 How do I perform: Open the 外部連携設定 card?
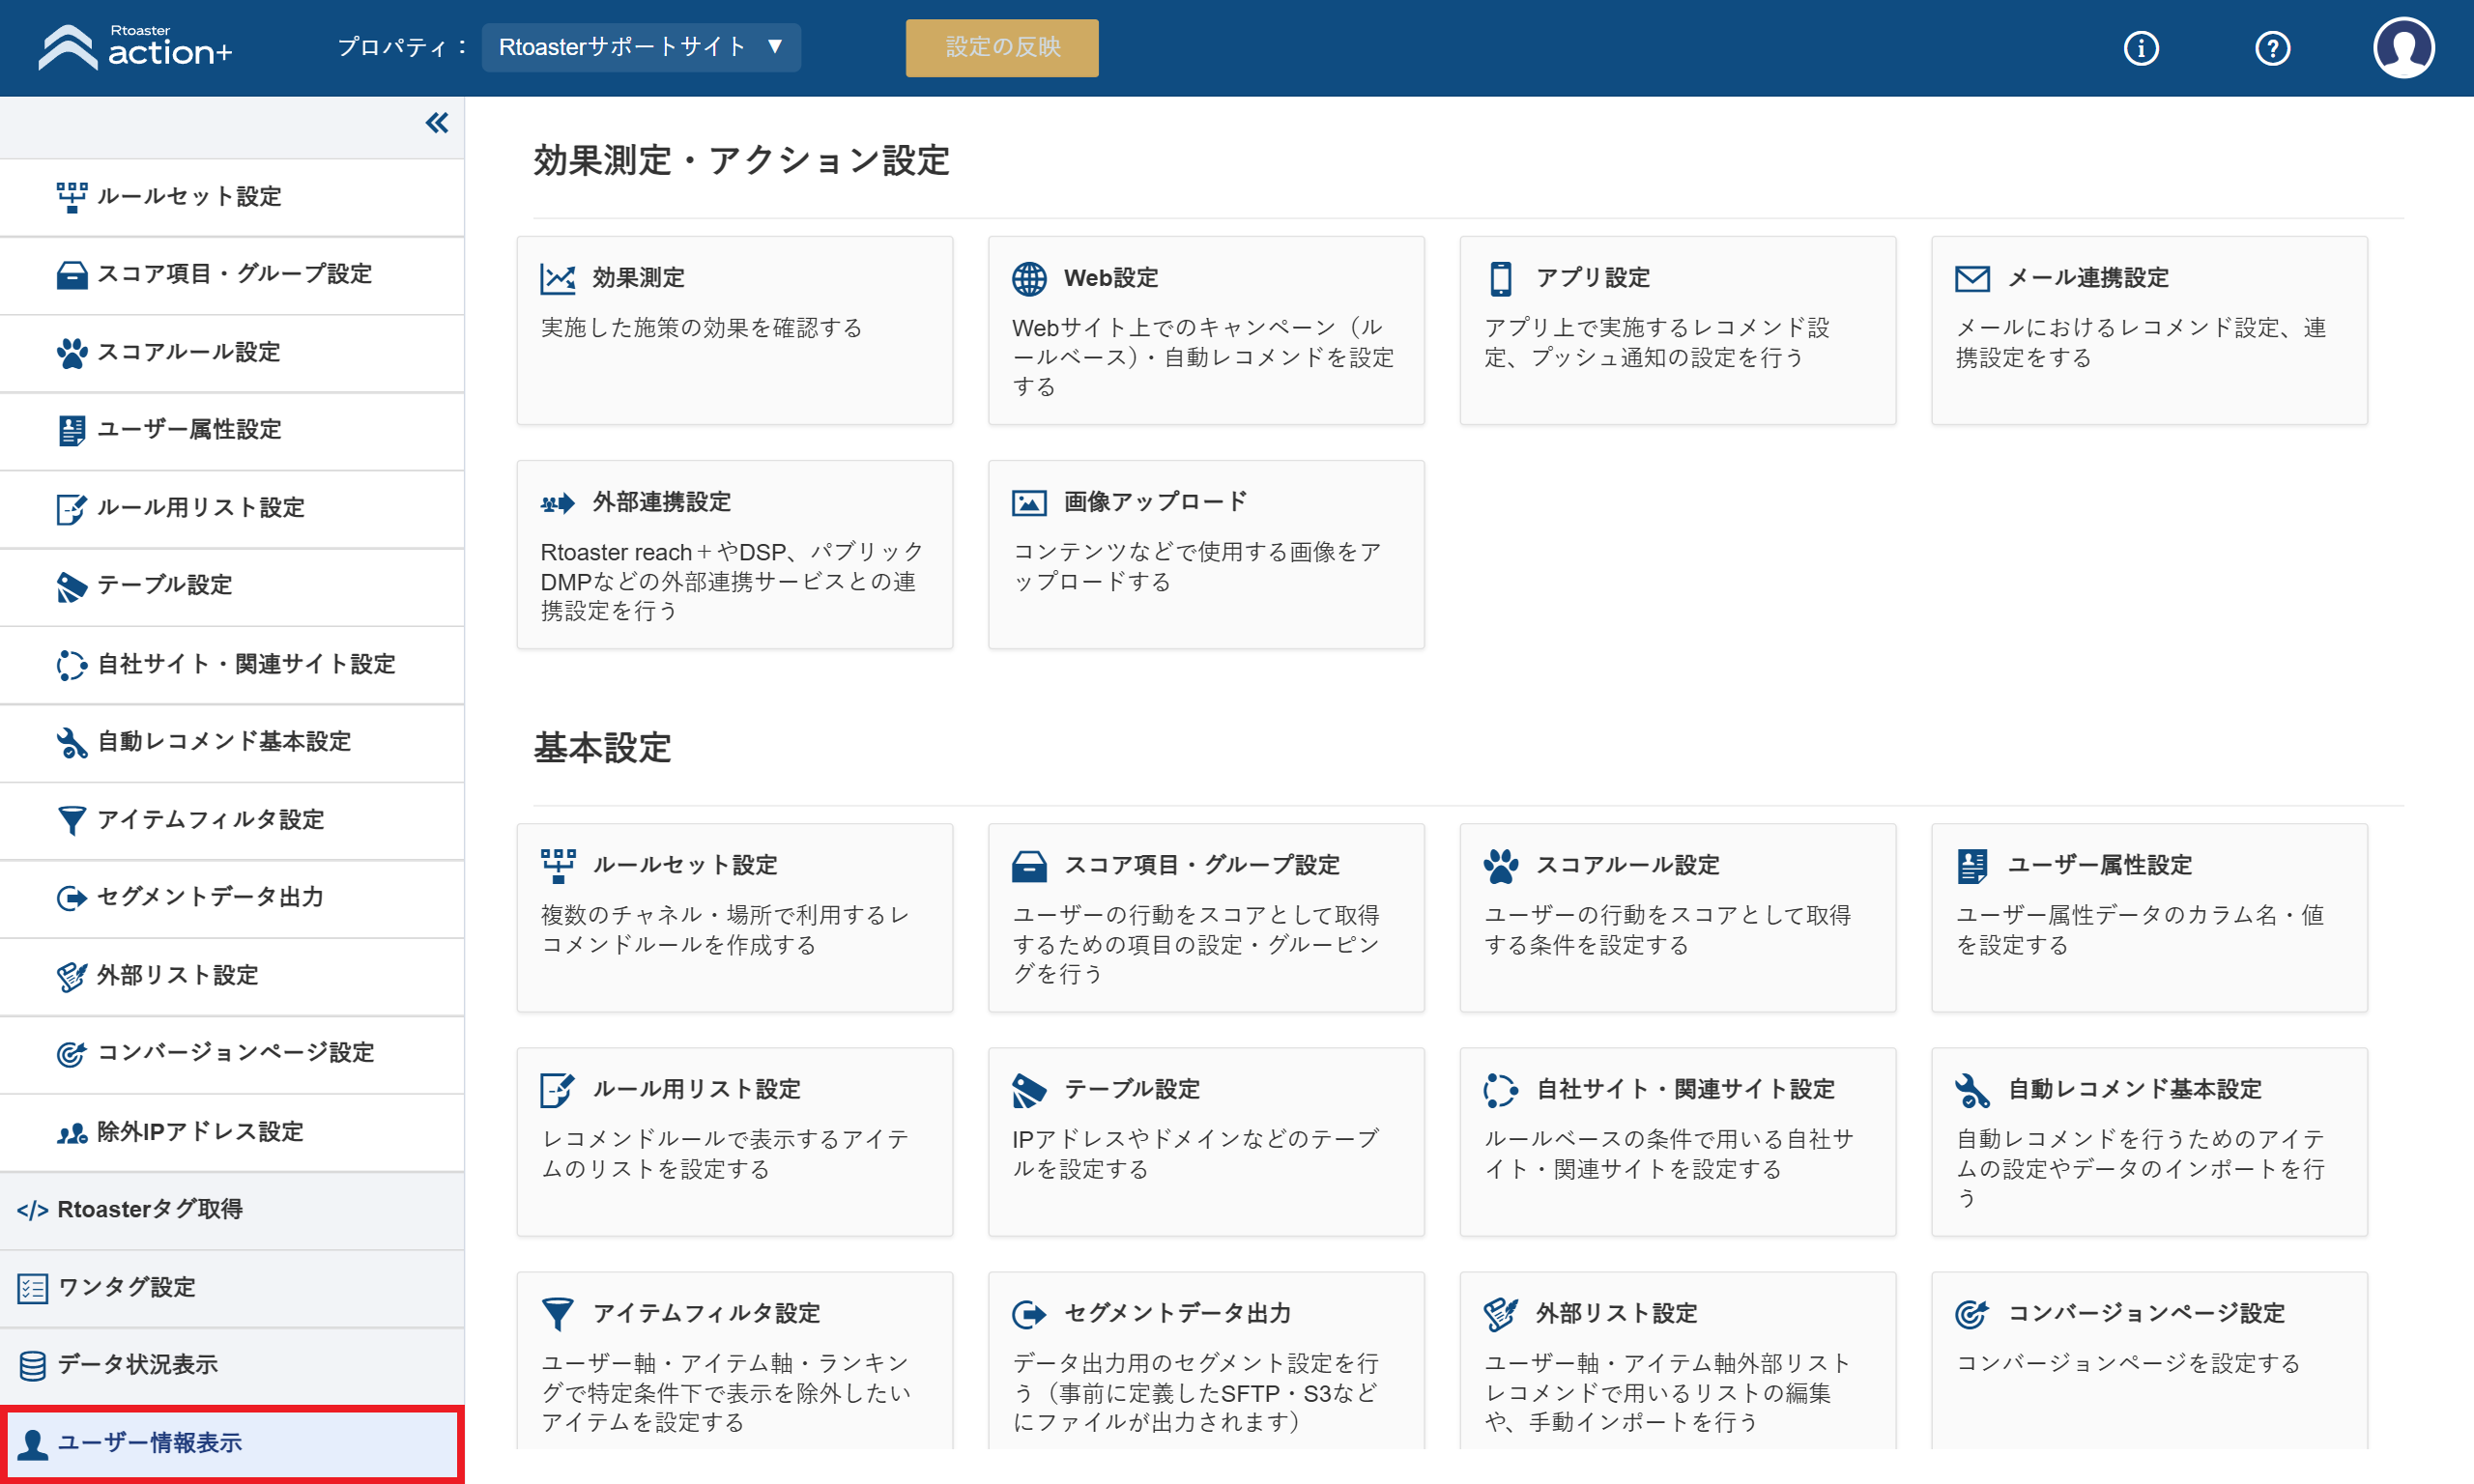click(735, 554)
